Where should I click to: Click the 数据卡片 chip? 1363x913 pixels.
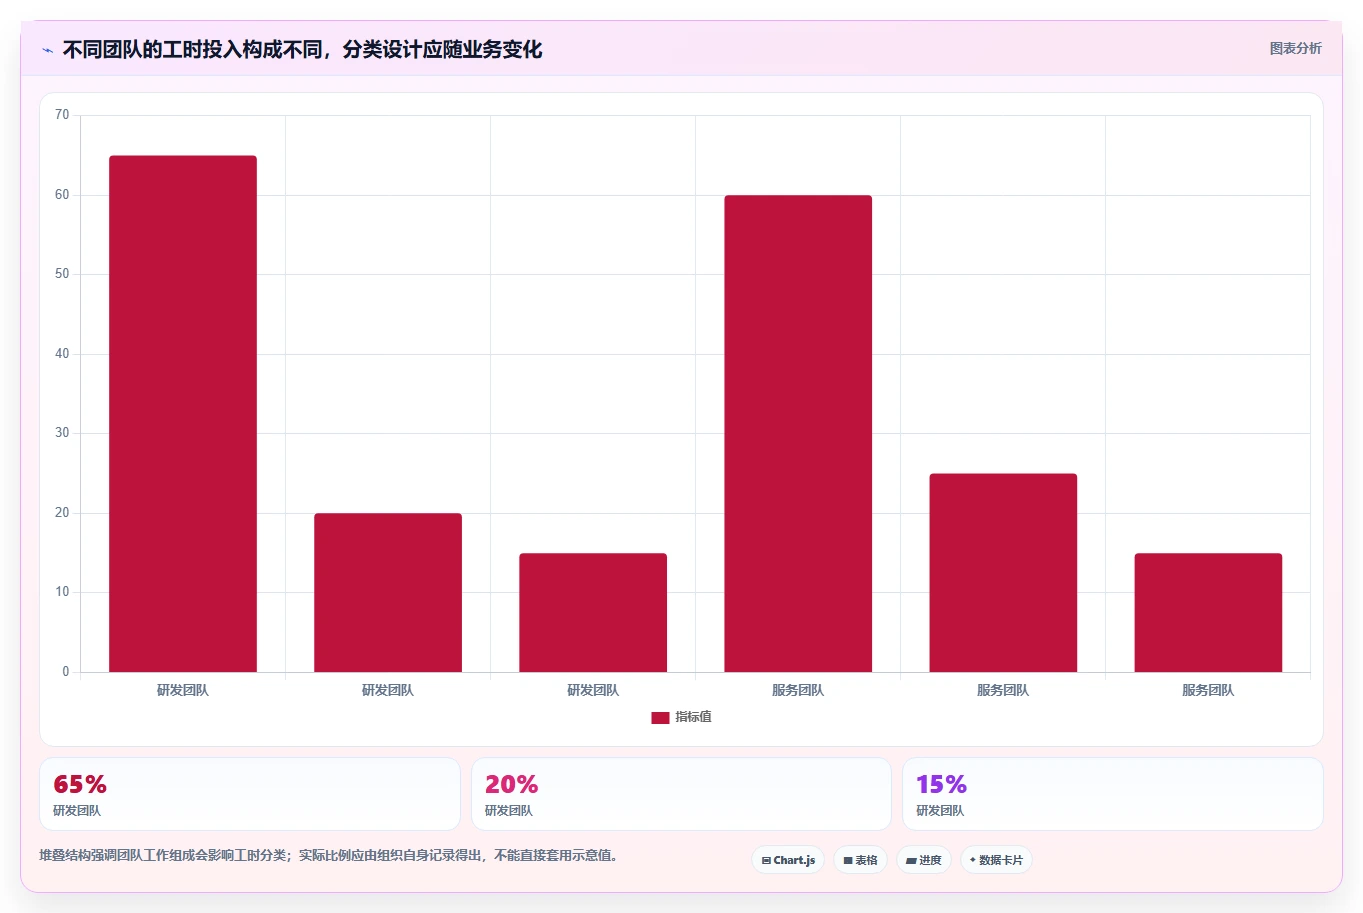(x=996, y=860)
